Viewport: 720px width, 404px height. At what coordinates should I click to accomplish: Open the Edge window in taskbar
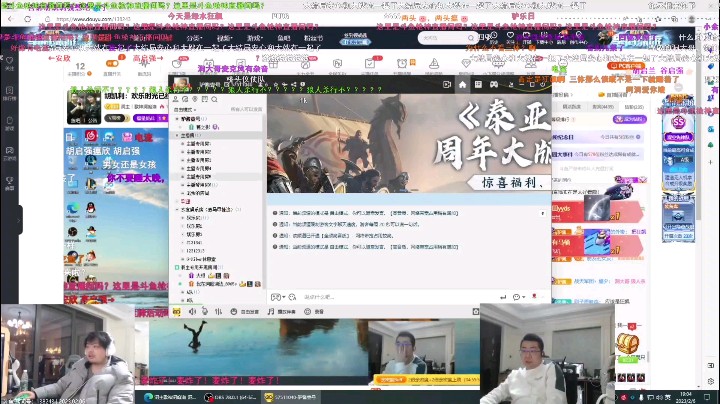coord(169,397)
